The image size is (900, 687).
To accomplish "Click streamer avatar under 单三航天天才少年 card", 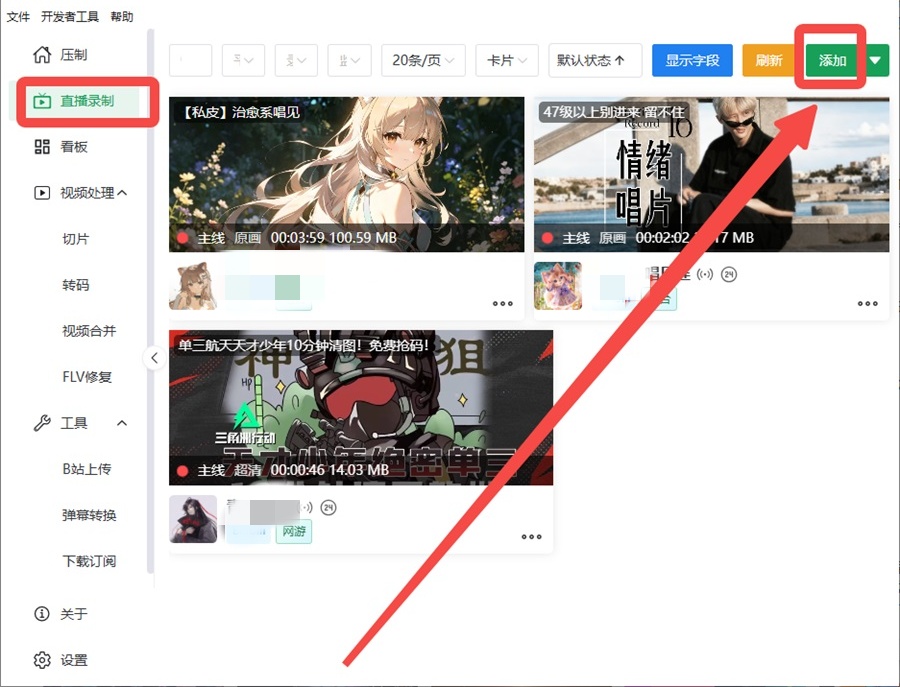I will pyautogui.click(x=193, y=519).
